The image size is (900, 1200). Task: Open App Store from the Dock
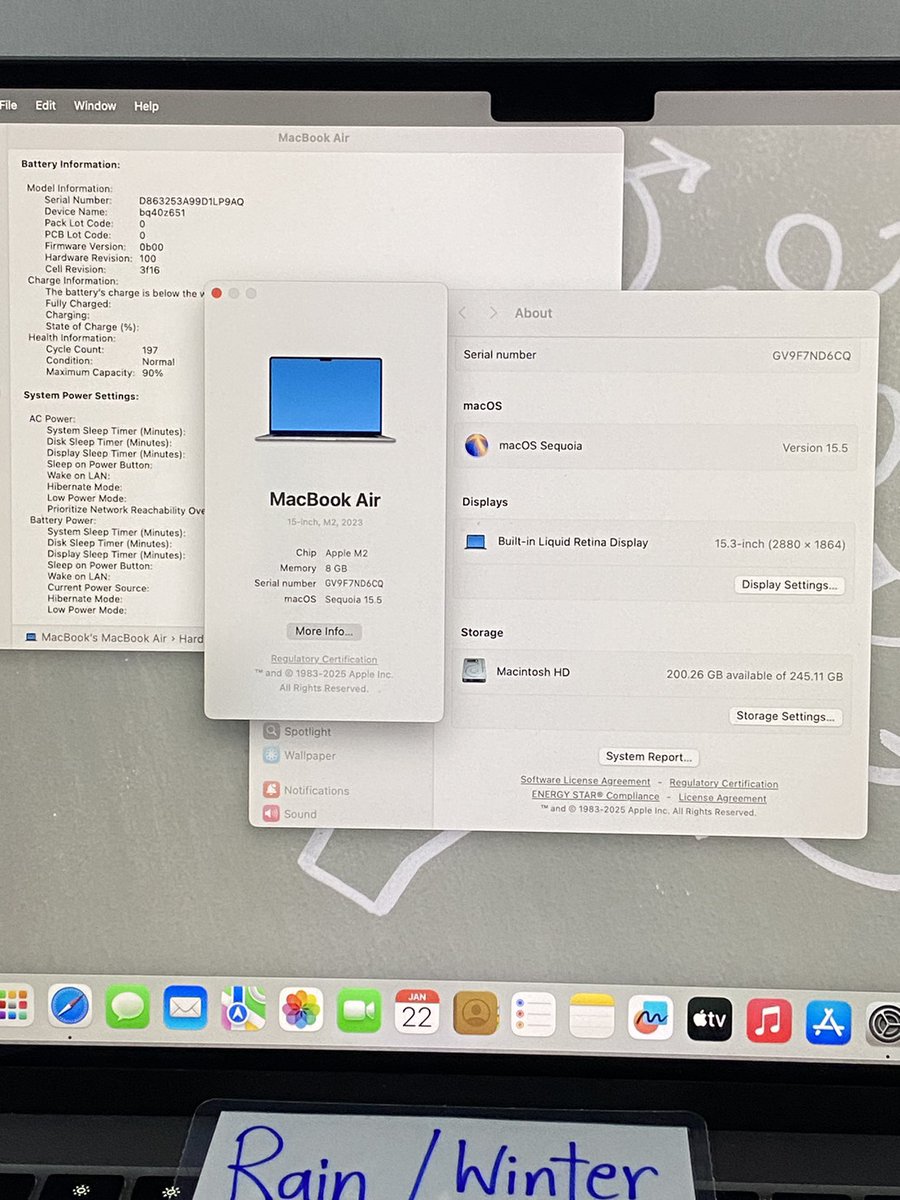[x=828, y=1022]
